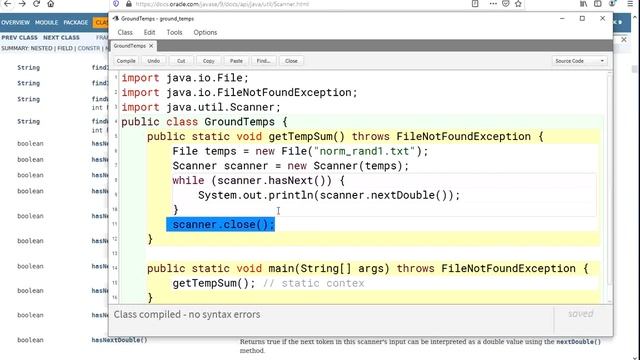Jump to the NESTED summary link
The height and width of the screenshot is (360, 640).
point(42,48)
